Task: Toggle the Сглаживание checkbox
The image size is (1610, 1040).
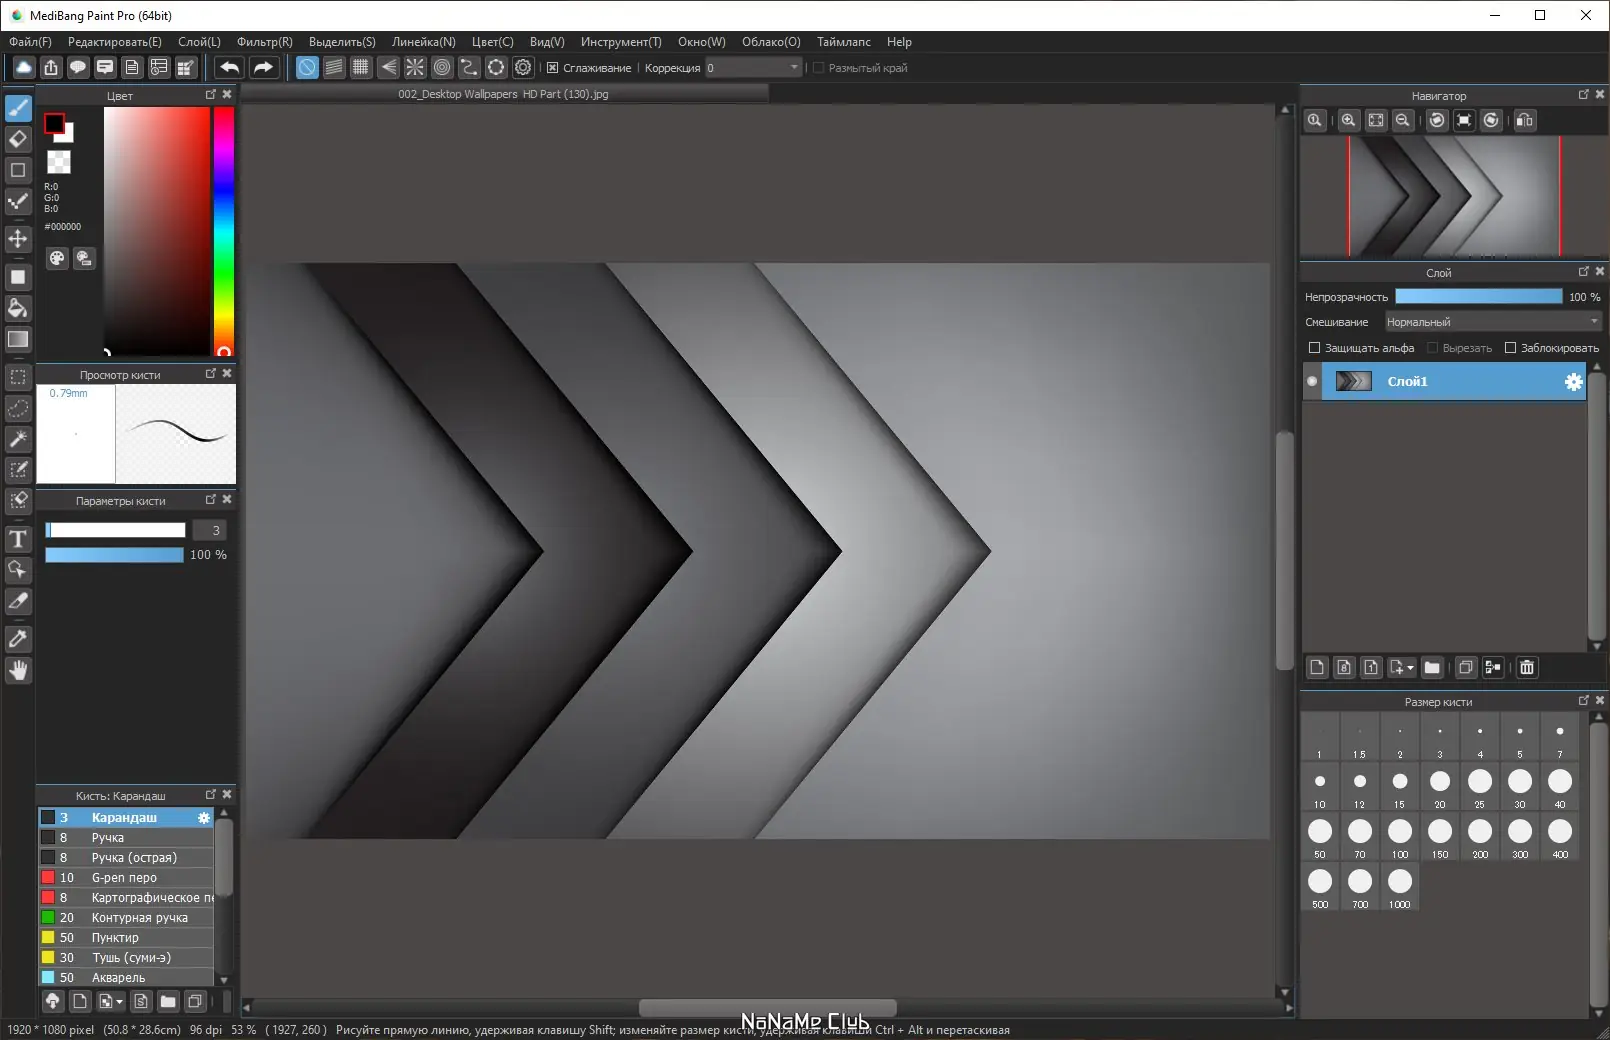Action: (x=552, y=68)
